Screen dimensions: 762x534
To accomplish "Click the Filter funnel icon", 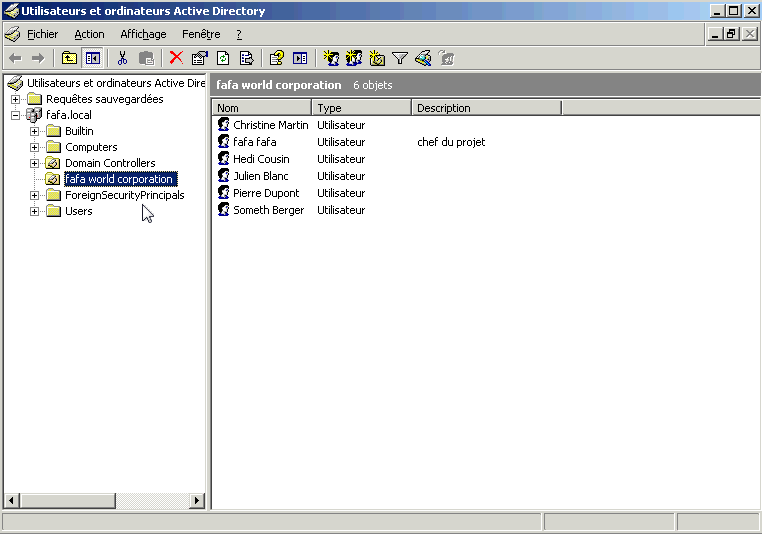I will [400, 59].
